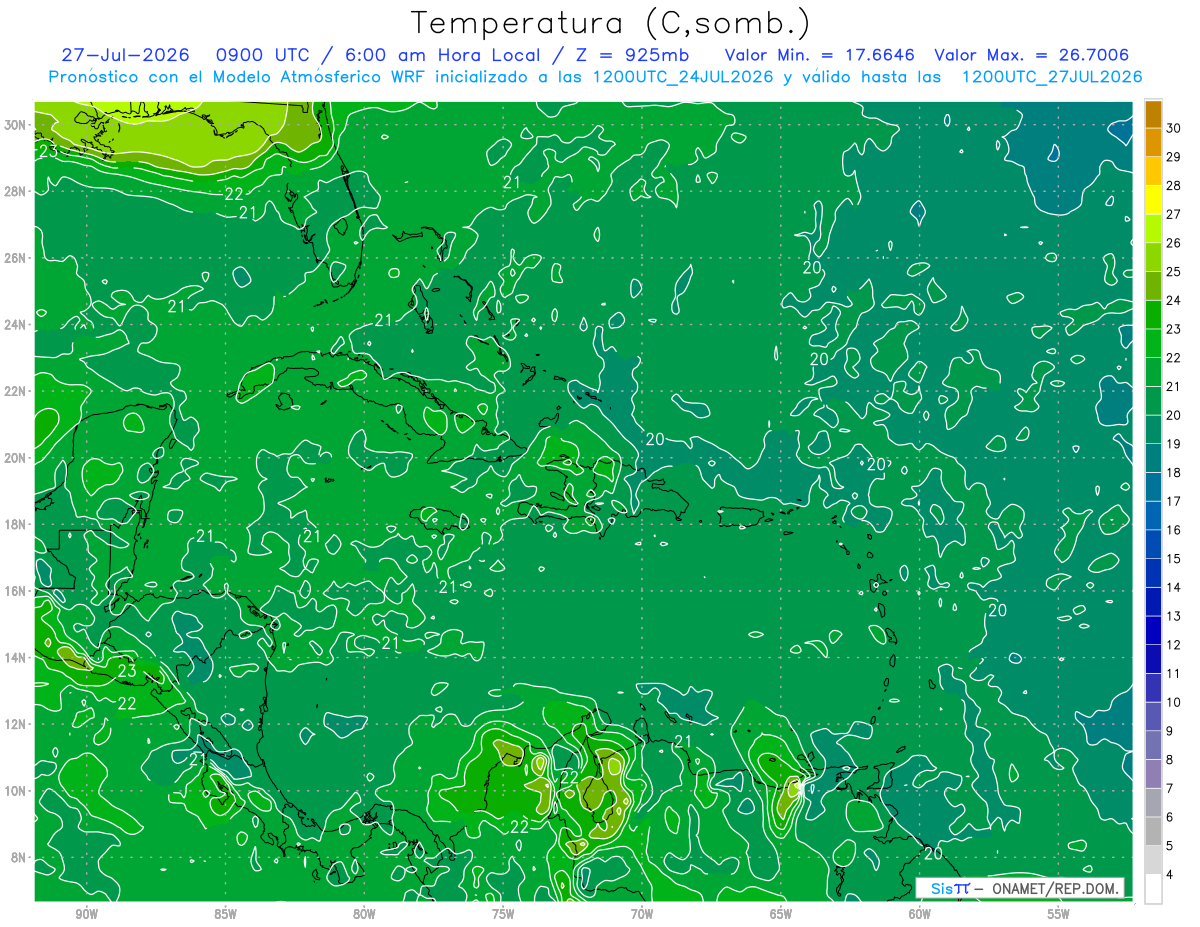The width and height of the screenshot is (1200, 927).
Task: Click "1200UTC_27JUL2026" valid-until time text
Action: [1051, 77]
